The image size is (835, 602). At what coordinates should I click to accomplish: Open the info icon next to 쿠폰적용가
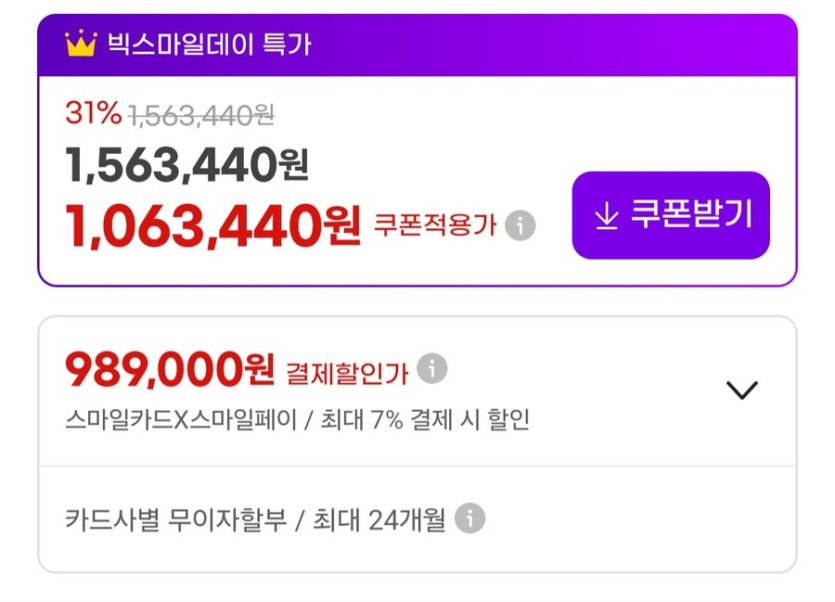pos(519,226)
